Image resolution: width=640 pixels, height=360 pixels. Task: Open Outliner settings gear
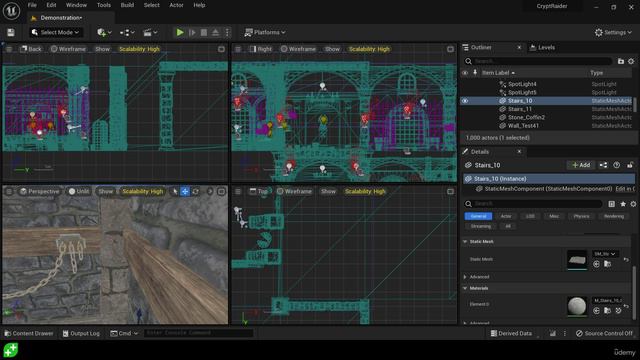pyautogui.click(x=631, y=61)
